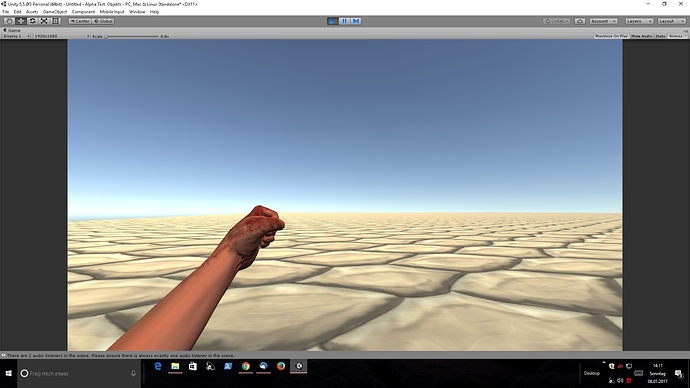Viewport: 690px width, 388px height.
Task: Select the Hand tool in toolbar
Action: click(9, 21)
